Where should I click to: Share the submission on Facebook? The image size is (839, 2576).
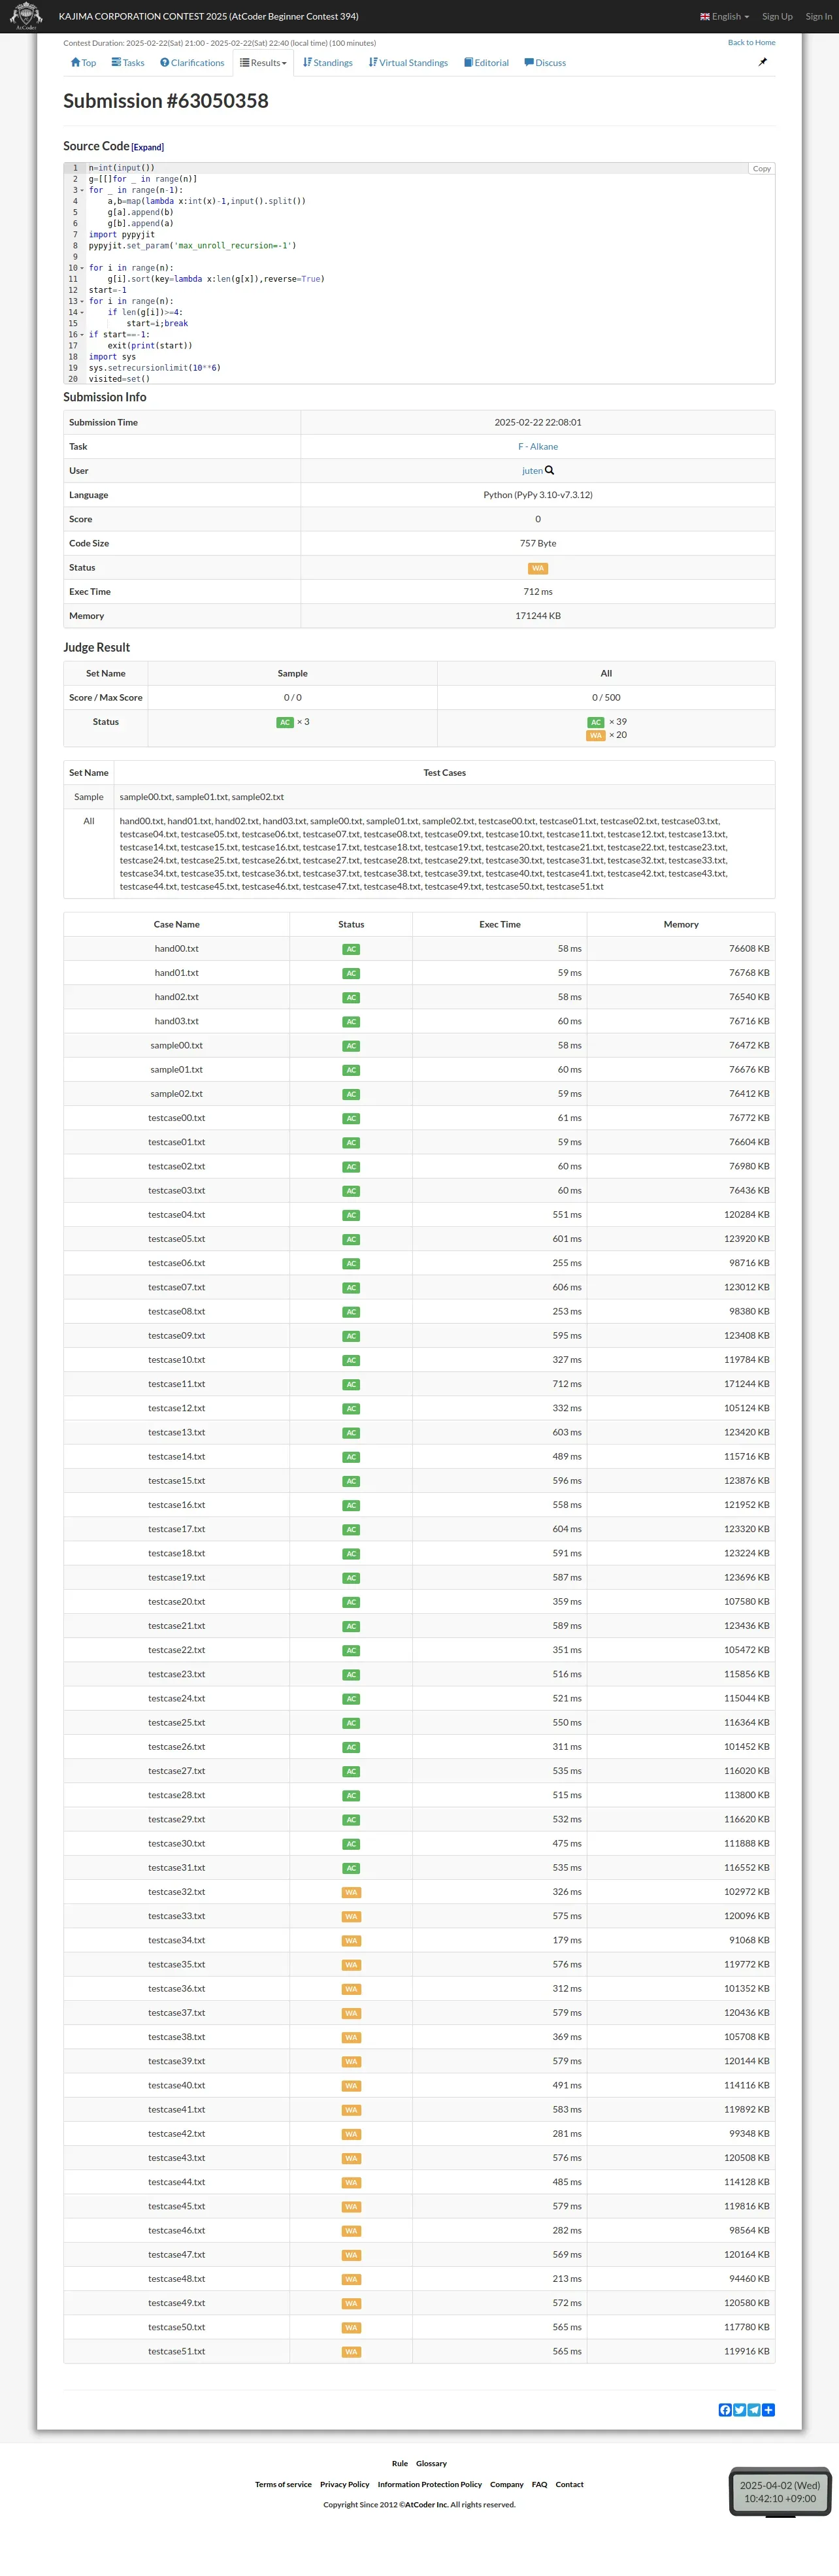(725, 2410)
